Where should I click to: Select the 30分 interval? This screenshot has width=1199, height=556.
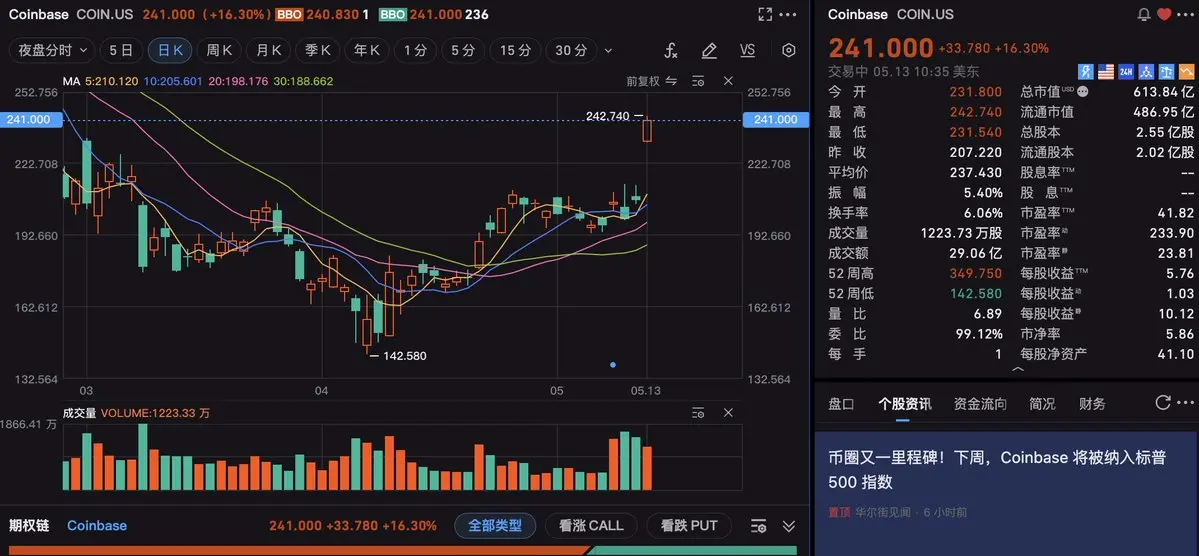(571, 50)
